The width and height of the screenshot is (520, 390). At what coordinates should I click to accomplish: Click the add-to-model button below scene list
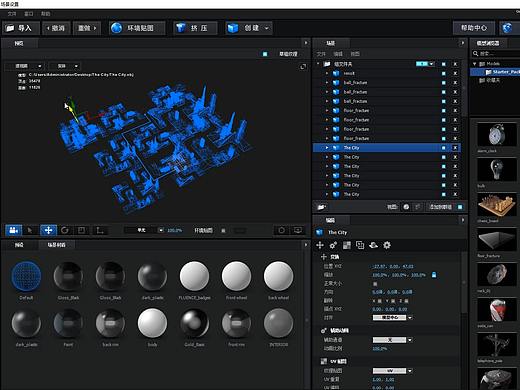tap(440, 207)
